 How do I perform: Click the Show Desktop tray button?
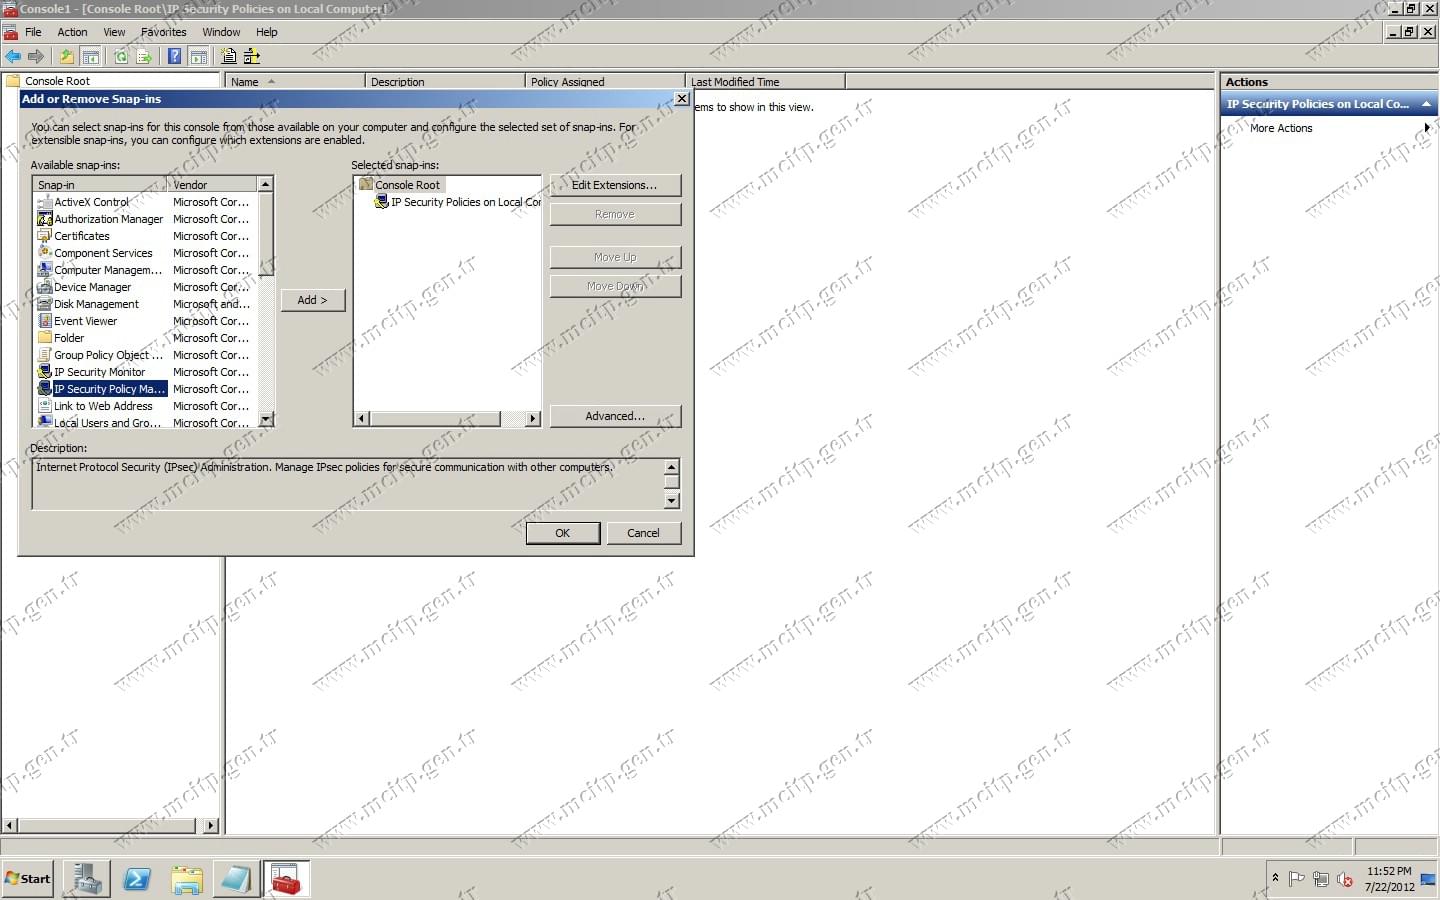coord(1428,879)
